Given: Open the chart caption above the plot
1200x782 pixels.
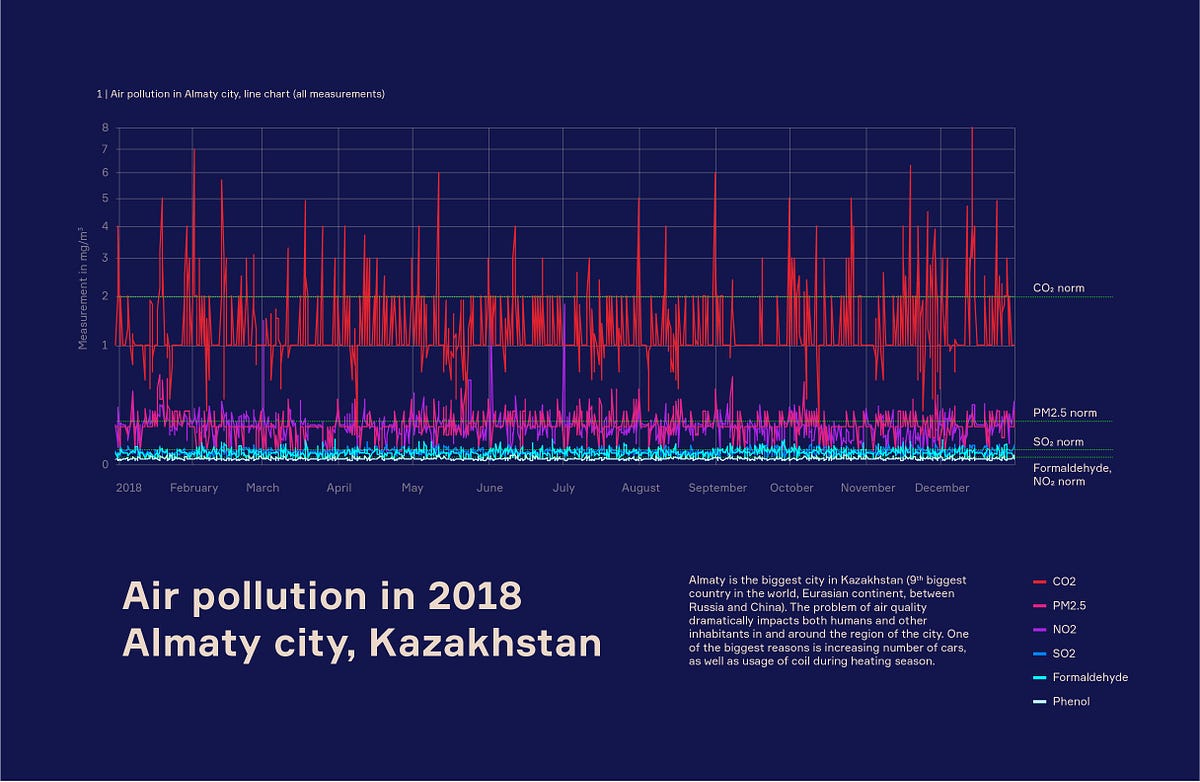Looking at the screenshot, I should click(242, 93).
